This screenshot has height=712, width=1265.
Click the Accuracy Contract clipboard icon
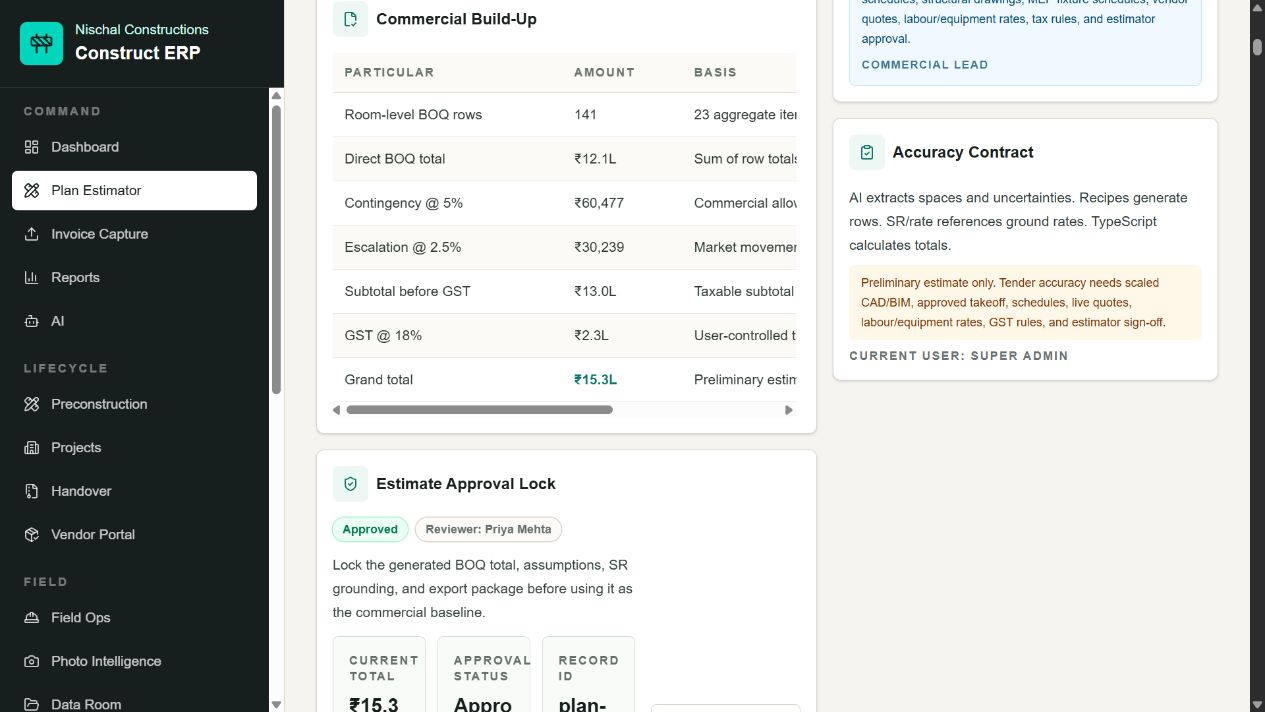[867, 152]
